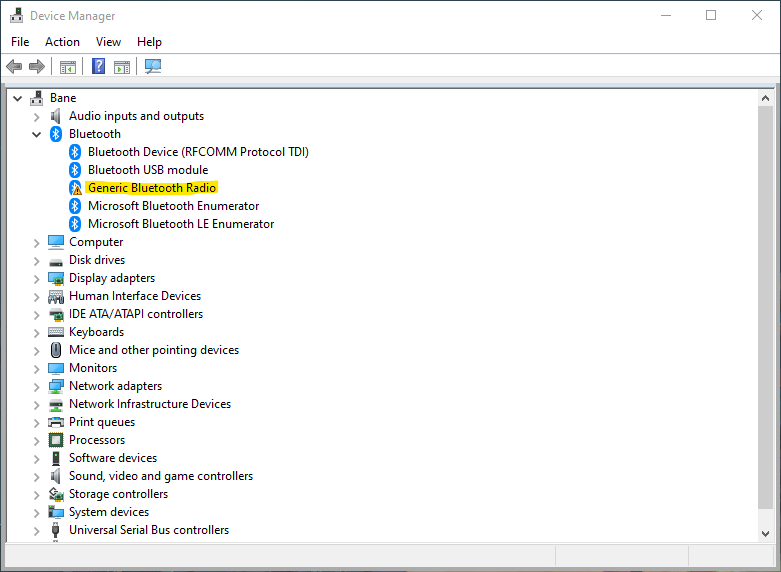
Task: Click the Forward arrow toolbar icon
Action: [x=37, y=66]
